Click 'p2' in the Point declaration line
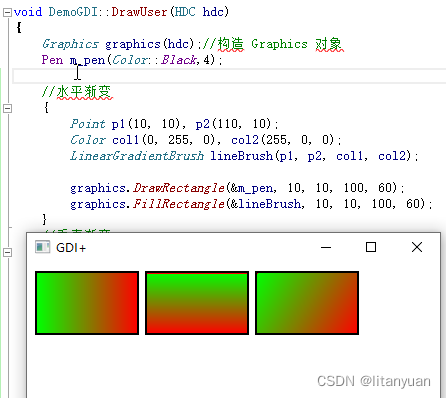This screenshot has width=446, height=398. pyautogui.click(x=203, y=125)
